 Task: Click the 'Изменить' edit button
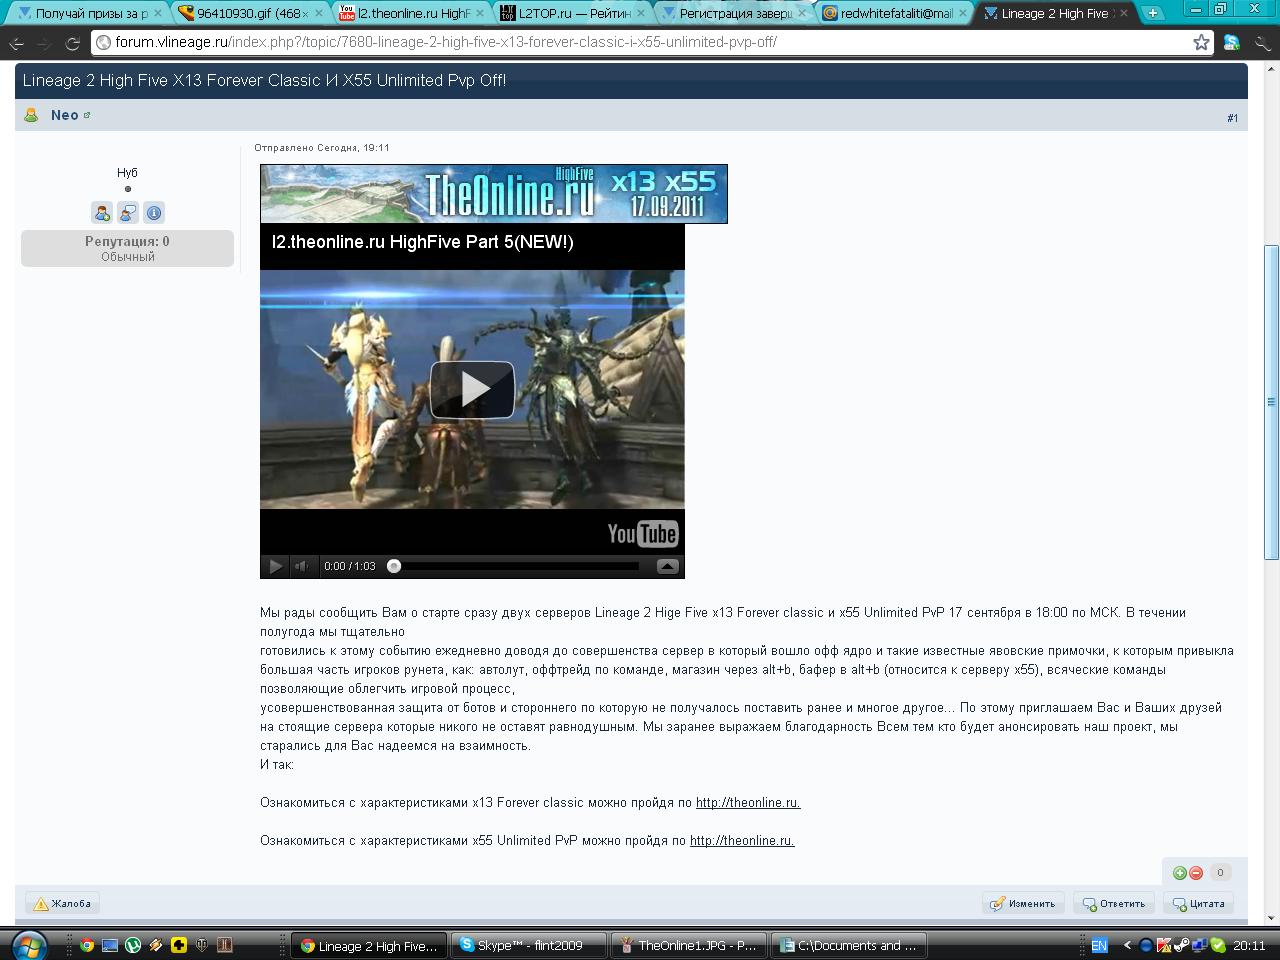(x=1022, y=903)
